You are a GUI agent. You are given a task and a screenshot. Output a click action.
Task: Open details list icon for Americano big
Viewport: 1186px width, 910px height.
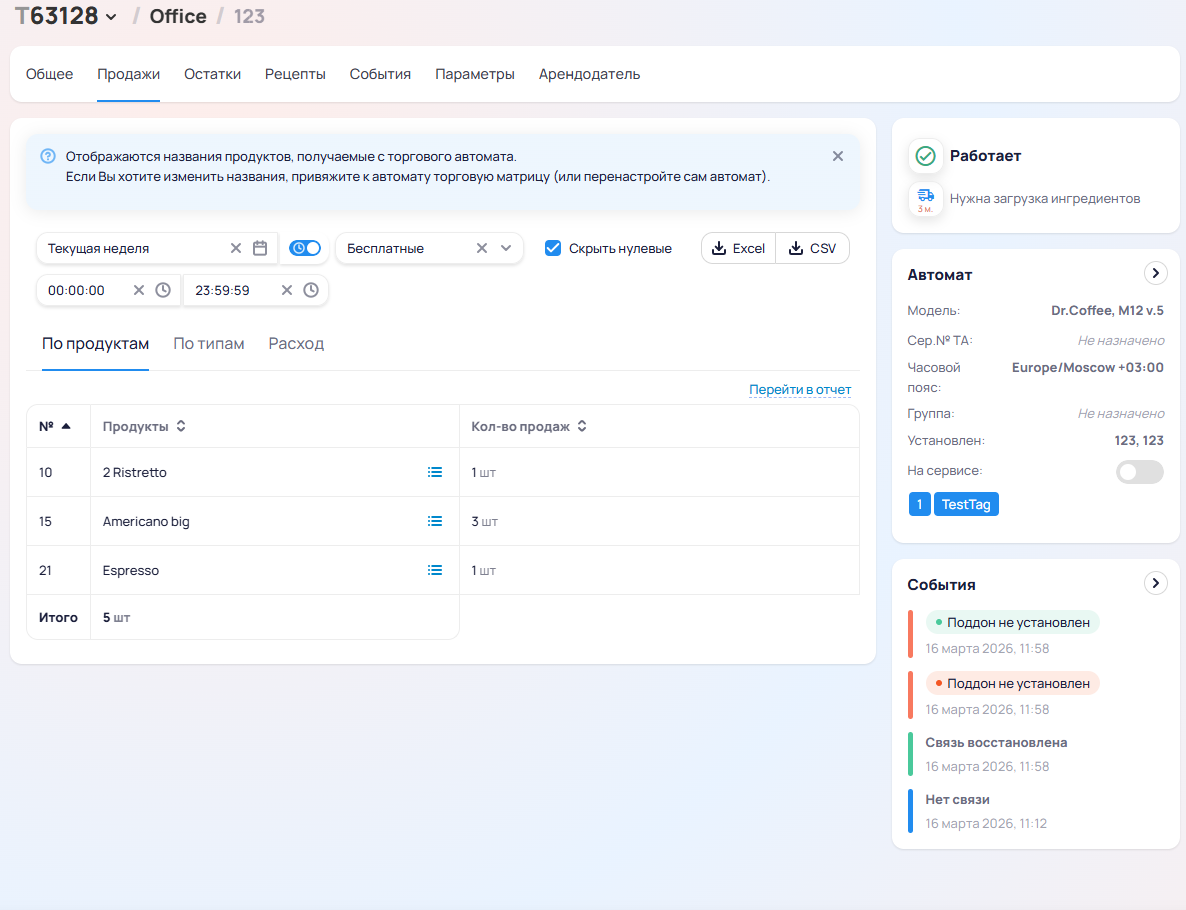click(435, 521)
